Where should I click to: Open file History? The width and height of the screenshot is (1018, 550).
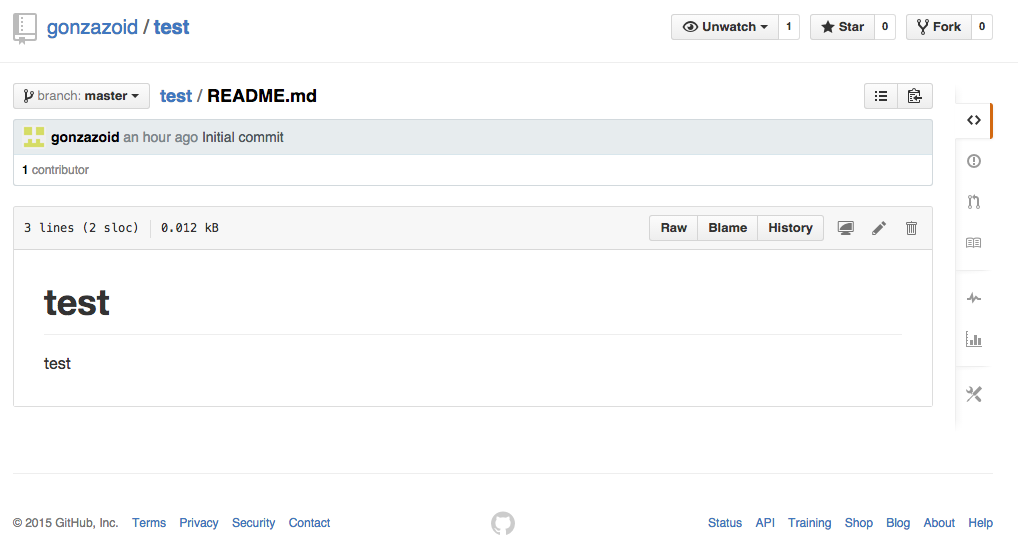coord(790,228)
